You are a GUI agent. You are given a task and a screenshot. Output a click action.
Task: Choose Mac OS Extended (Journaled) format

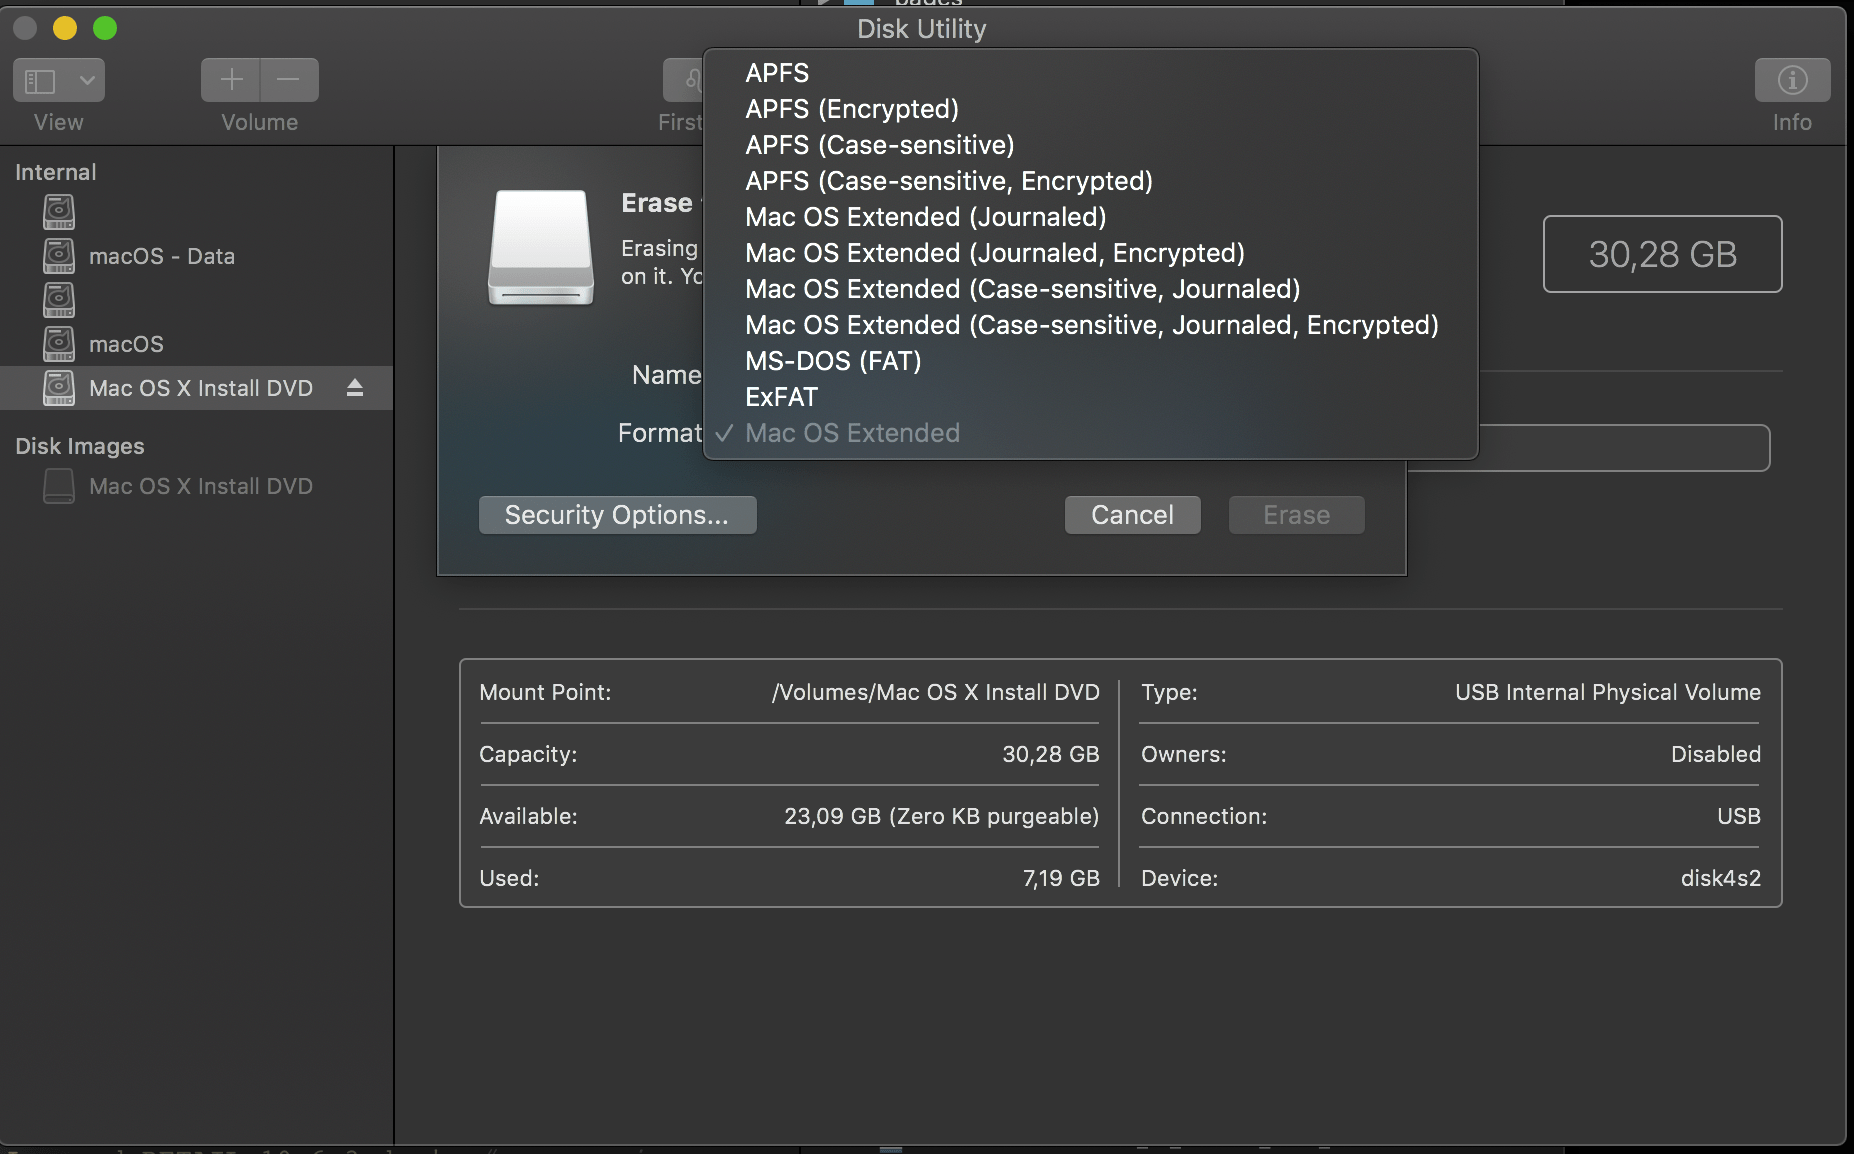click(x=1090, y=217)
